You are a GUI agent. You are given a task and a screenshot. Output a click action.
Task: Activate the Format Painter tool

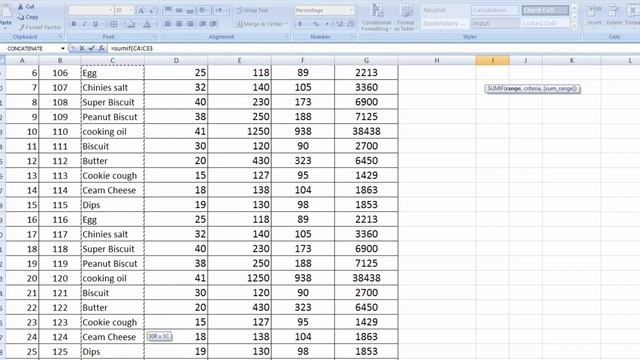tap(40, 27)
